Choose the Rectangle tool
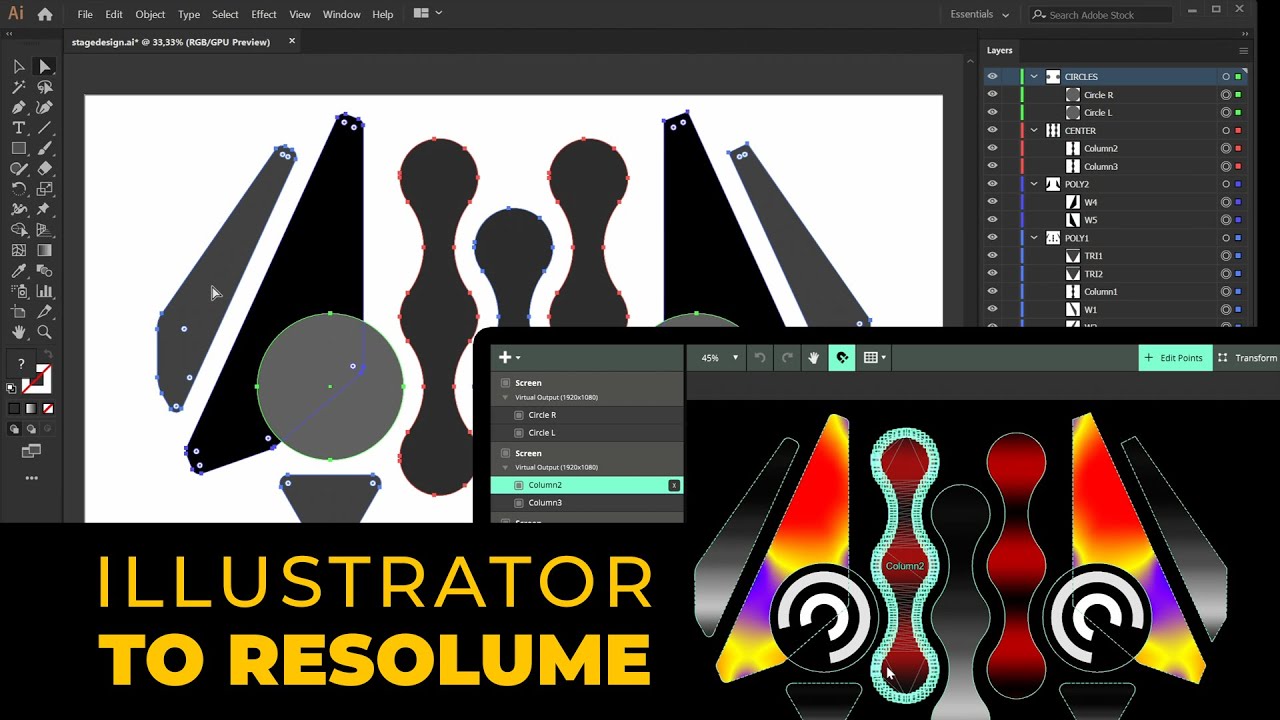This screenshot has width=1280, height=720. (x=19, y=148)
